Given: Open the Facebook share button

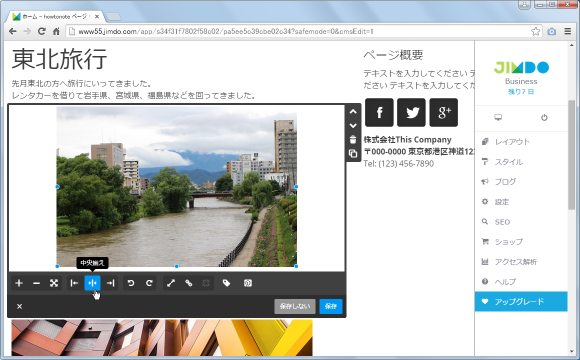Looking at the screenshot, I should [x=379, y=112].
